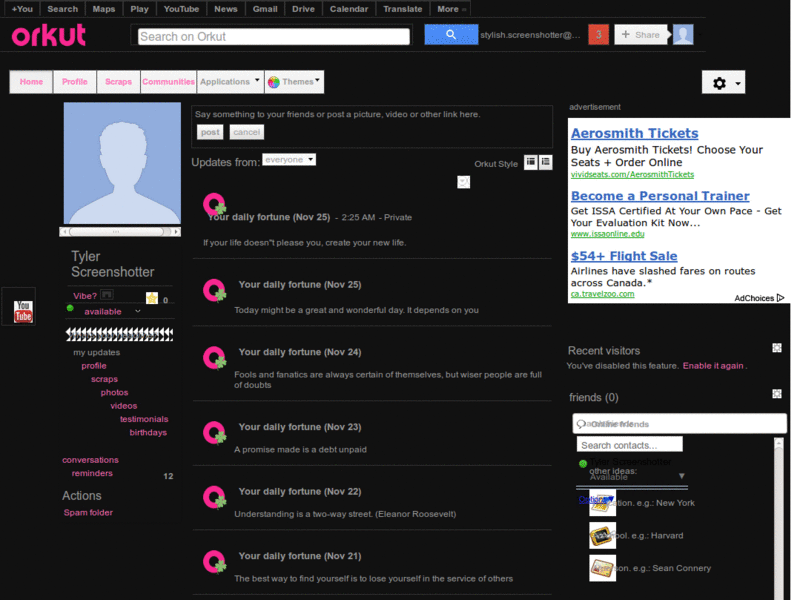Open the Aerosmith Tickets ad link

[x=634, y=133]
